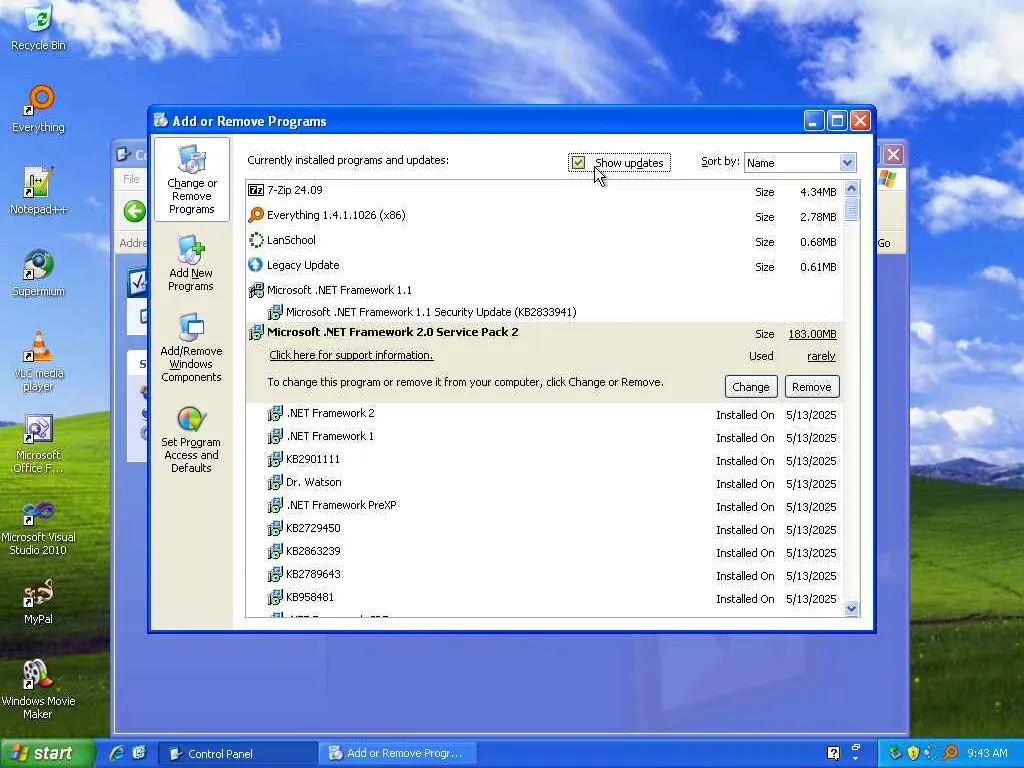Click the Change button for .NET Framework 2.0
This screenshot has width=1024, height=768.
tap(751, 387)
